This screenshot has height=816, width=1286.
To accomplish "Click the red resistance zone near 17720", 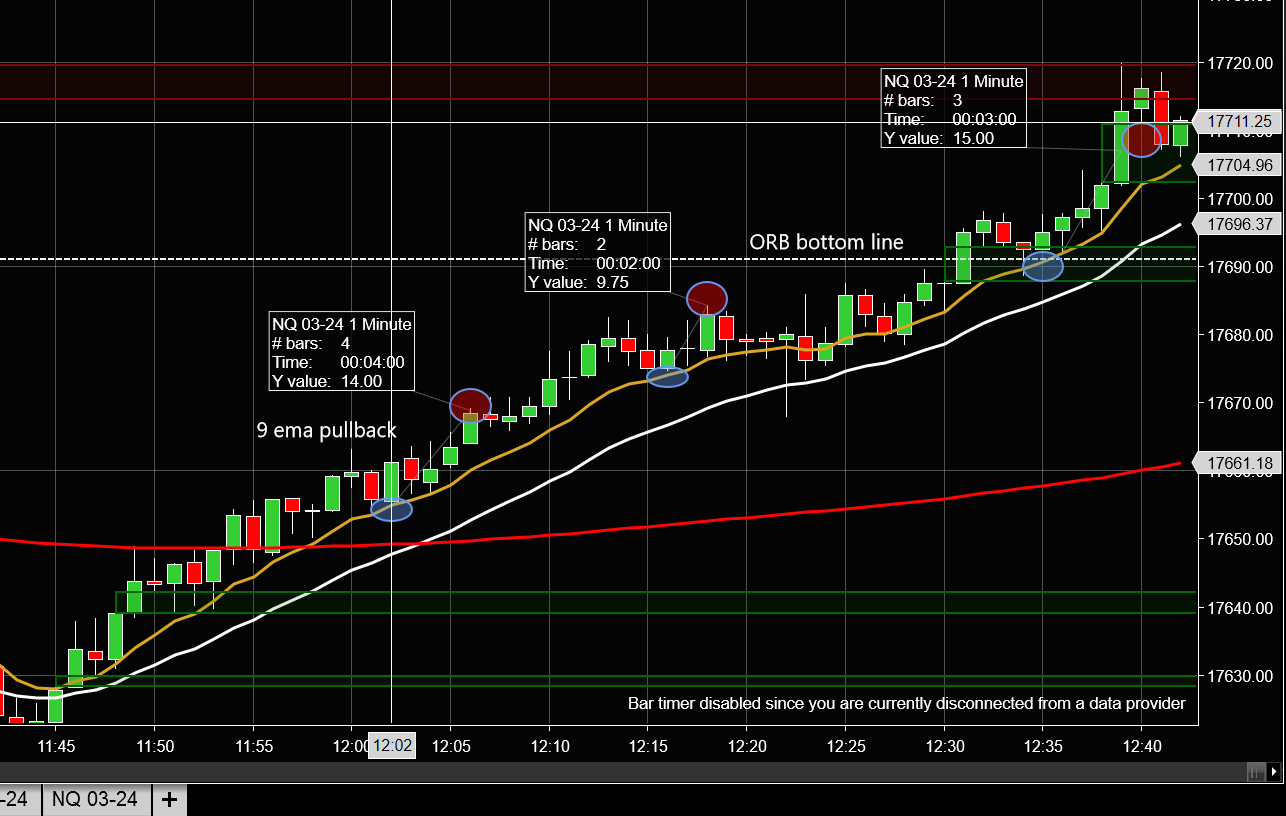I will tap(598, 81).
